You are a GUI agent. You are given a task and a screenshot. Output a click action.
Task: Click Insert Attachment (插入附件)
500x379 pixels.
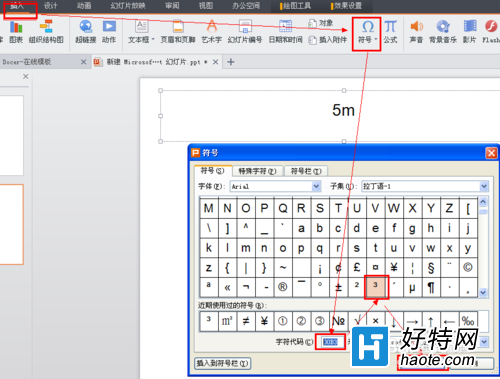328,40
